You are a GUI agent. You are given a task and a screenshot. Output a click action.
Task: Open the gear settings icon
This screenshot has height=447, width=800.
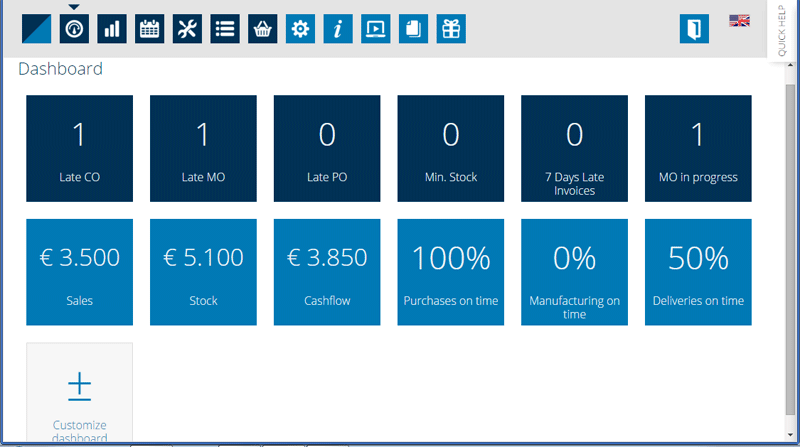(x=301, y=29)
